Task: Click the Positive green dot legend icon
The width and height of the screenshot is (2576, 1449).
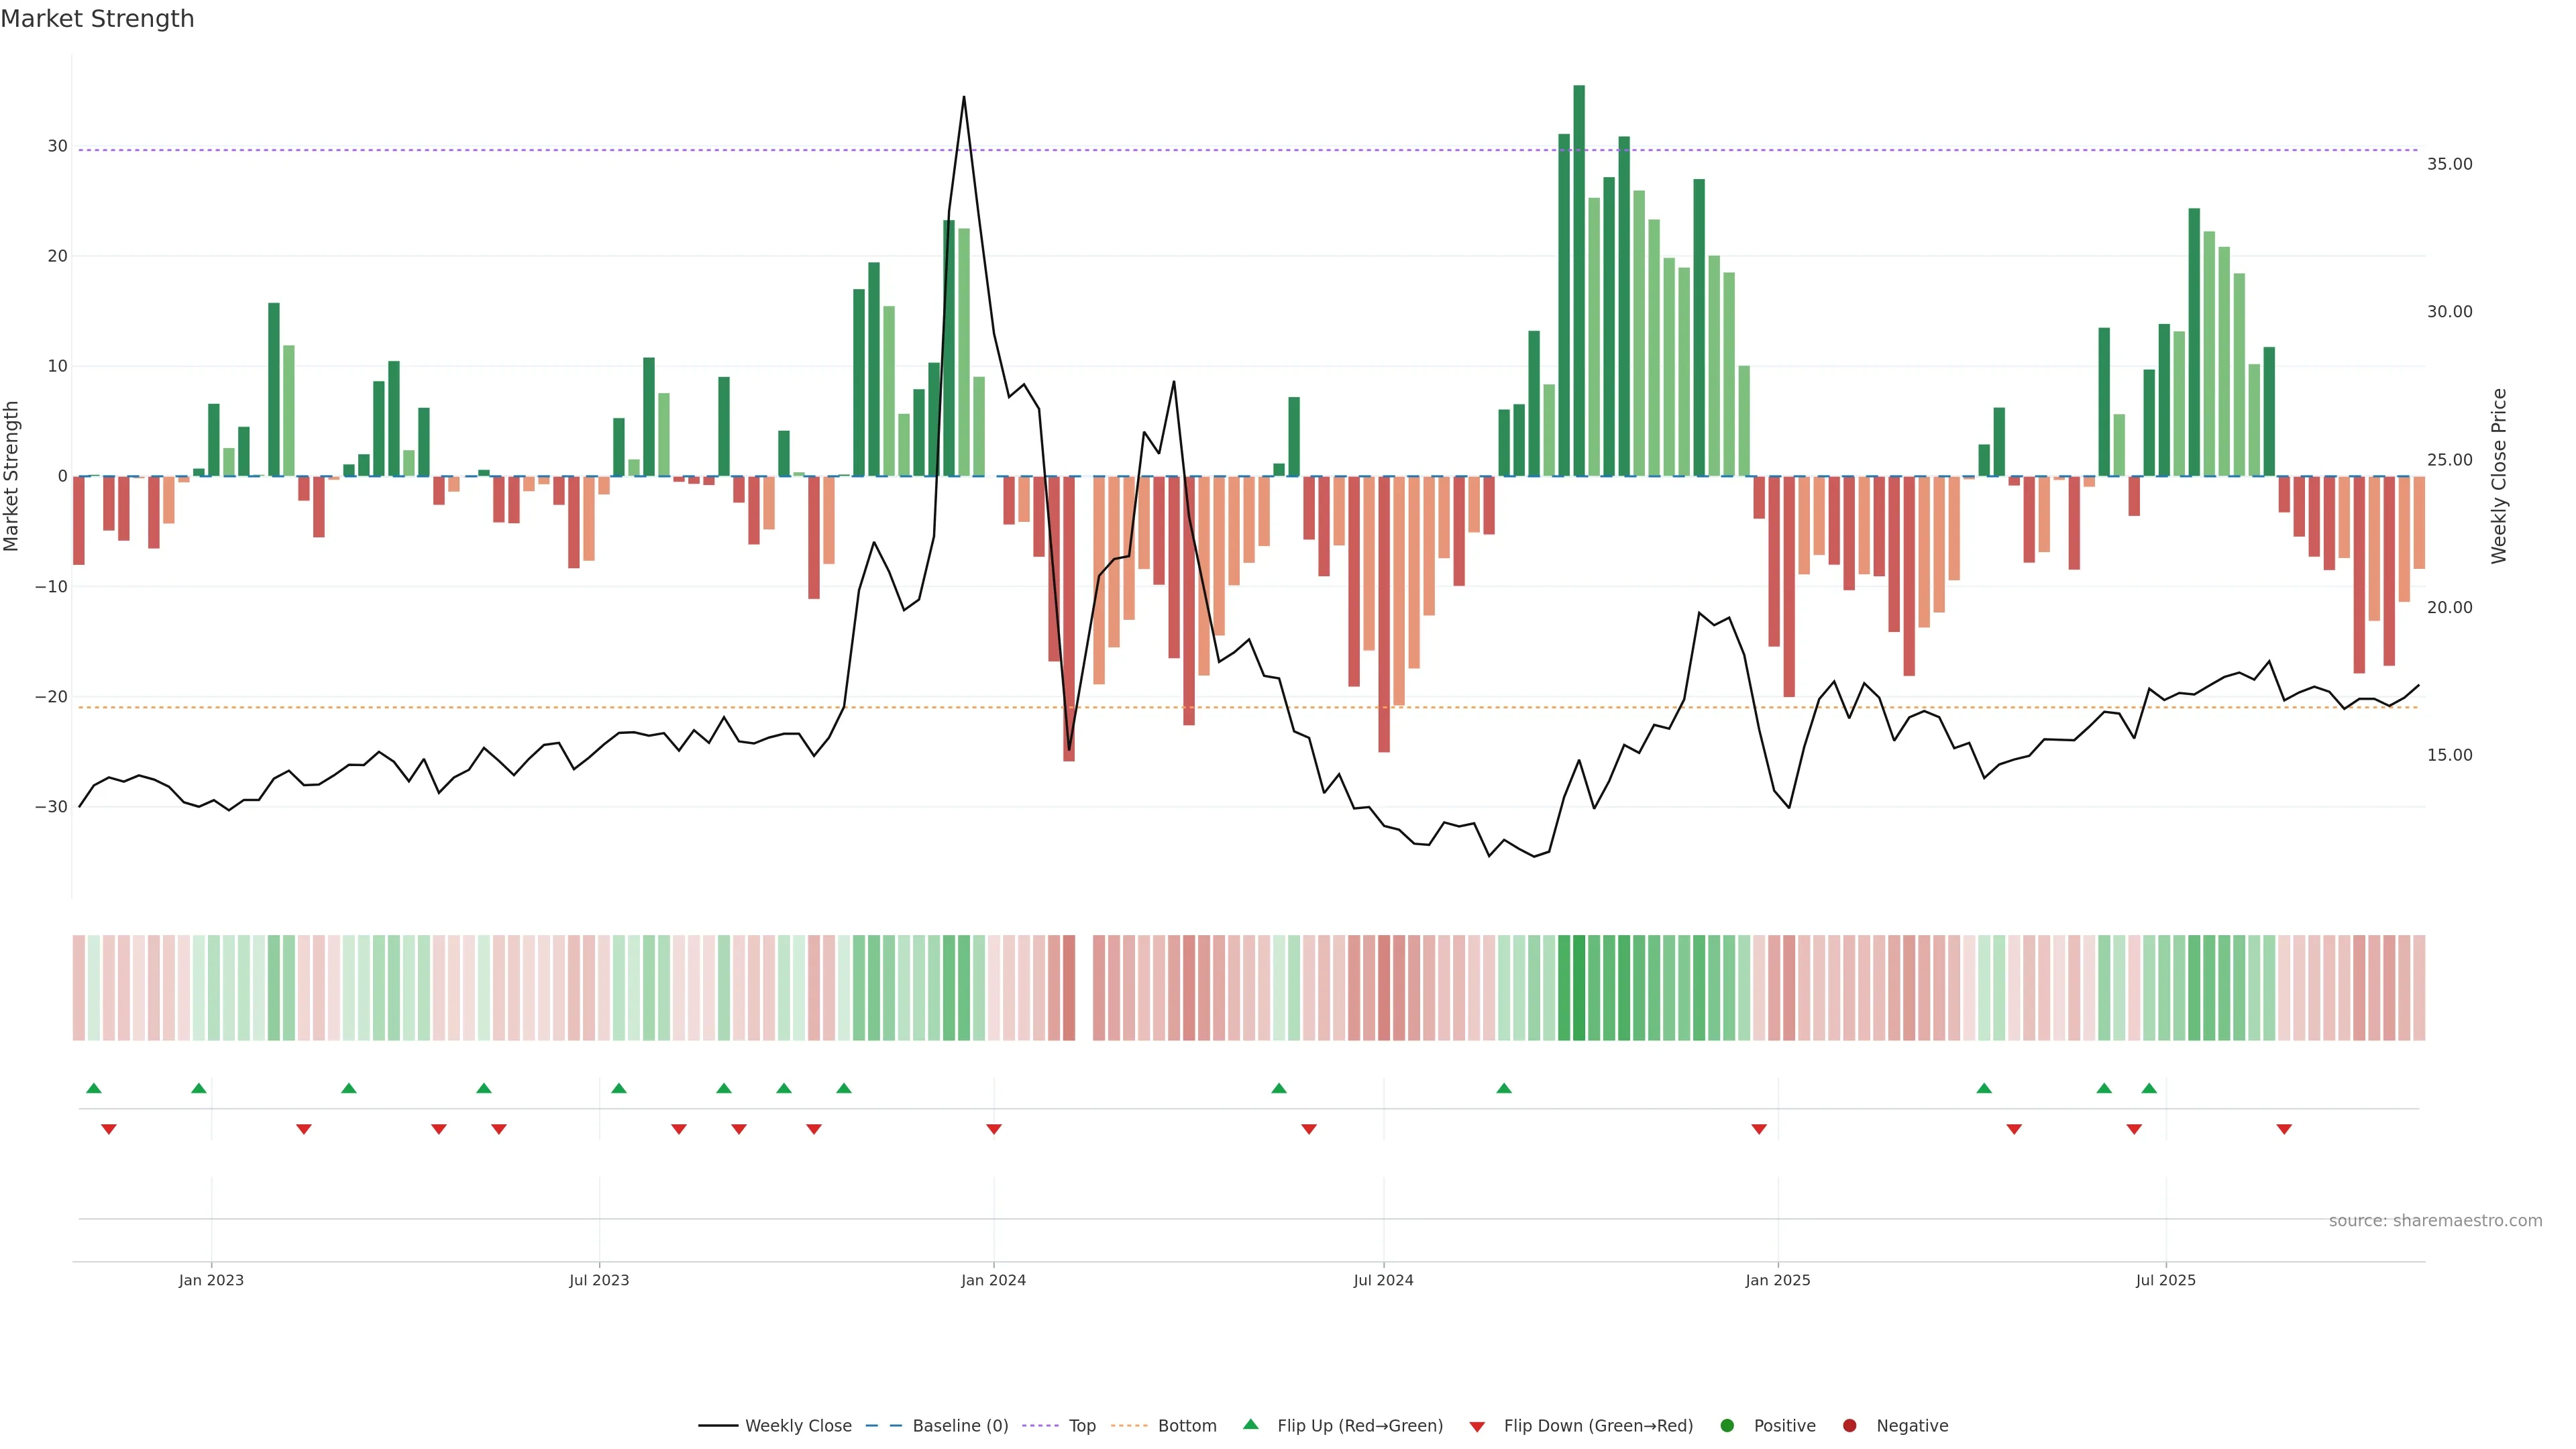Action: pyautogui.click(x=1727, y=1426)
